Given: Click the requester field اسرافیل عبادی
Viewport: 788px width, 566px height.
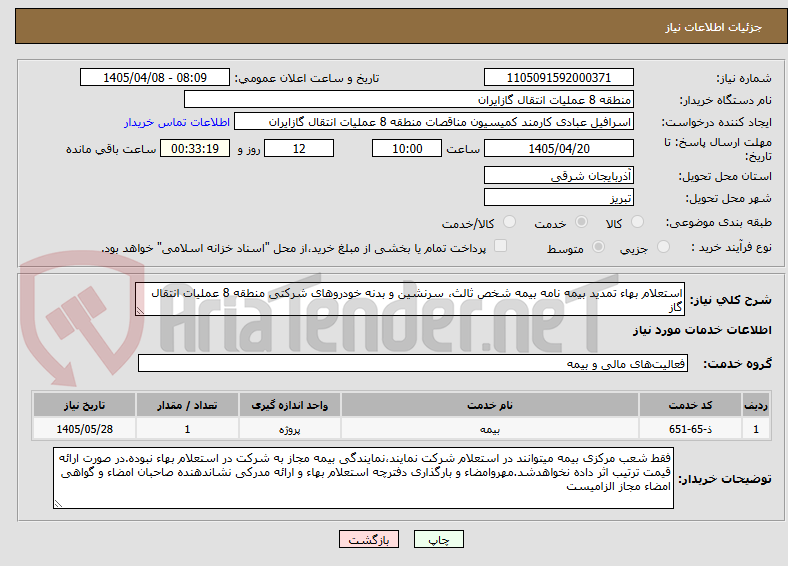Looking at the screenshot, I should tap(434, 122).
